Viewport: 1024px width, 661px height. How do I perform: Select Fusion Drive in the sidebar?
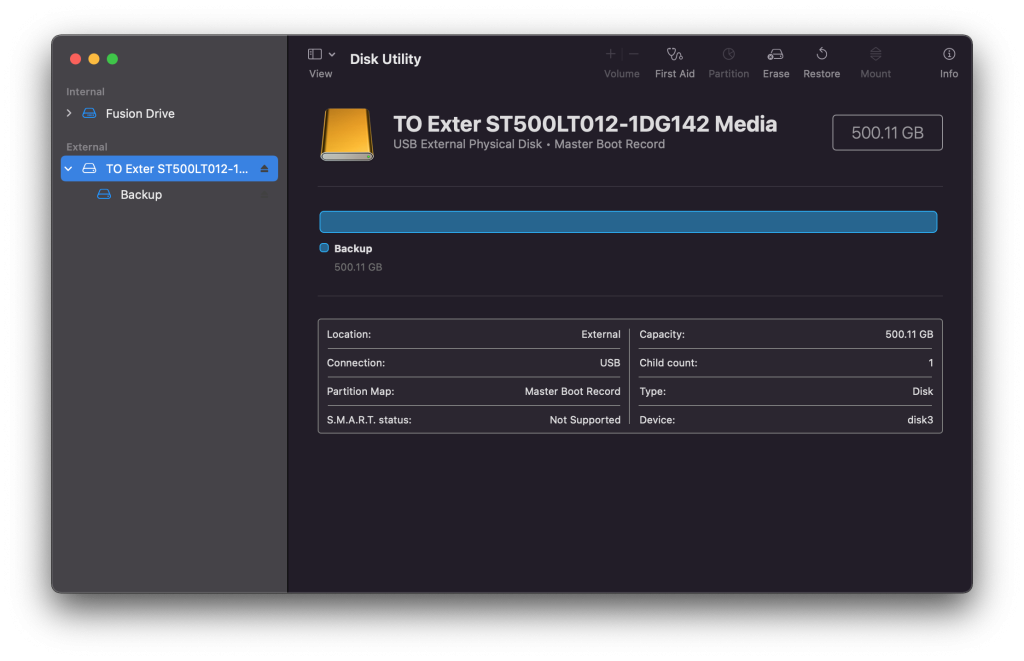(140, 114)
